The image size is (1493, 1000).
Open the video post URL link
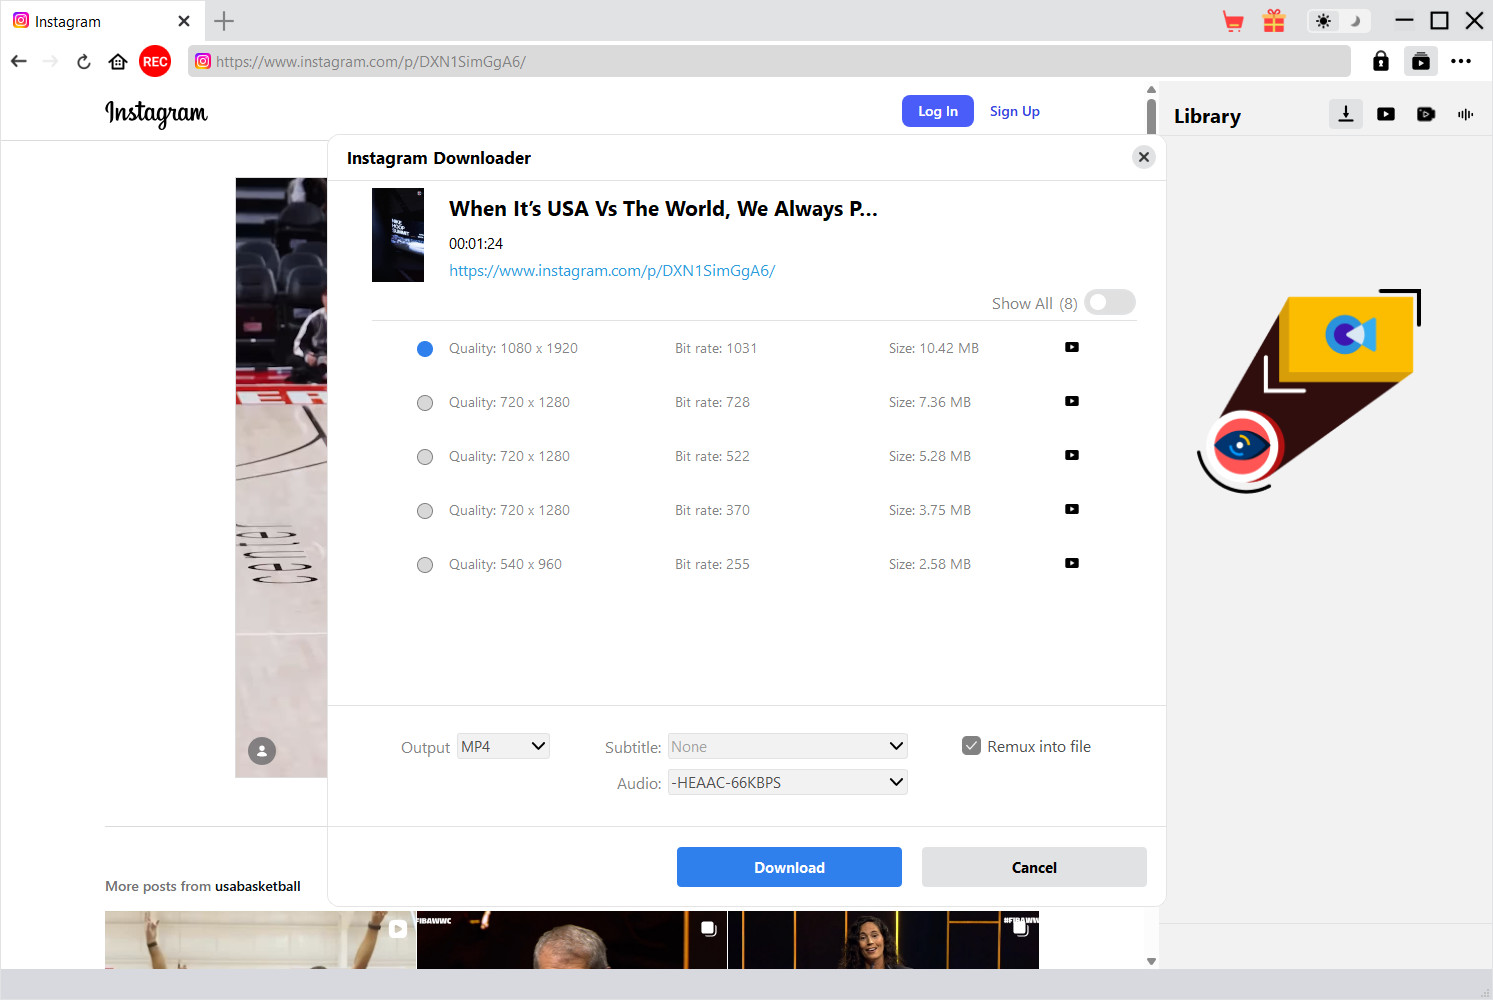tap(612, 271)
